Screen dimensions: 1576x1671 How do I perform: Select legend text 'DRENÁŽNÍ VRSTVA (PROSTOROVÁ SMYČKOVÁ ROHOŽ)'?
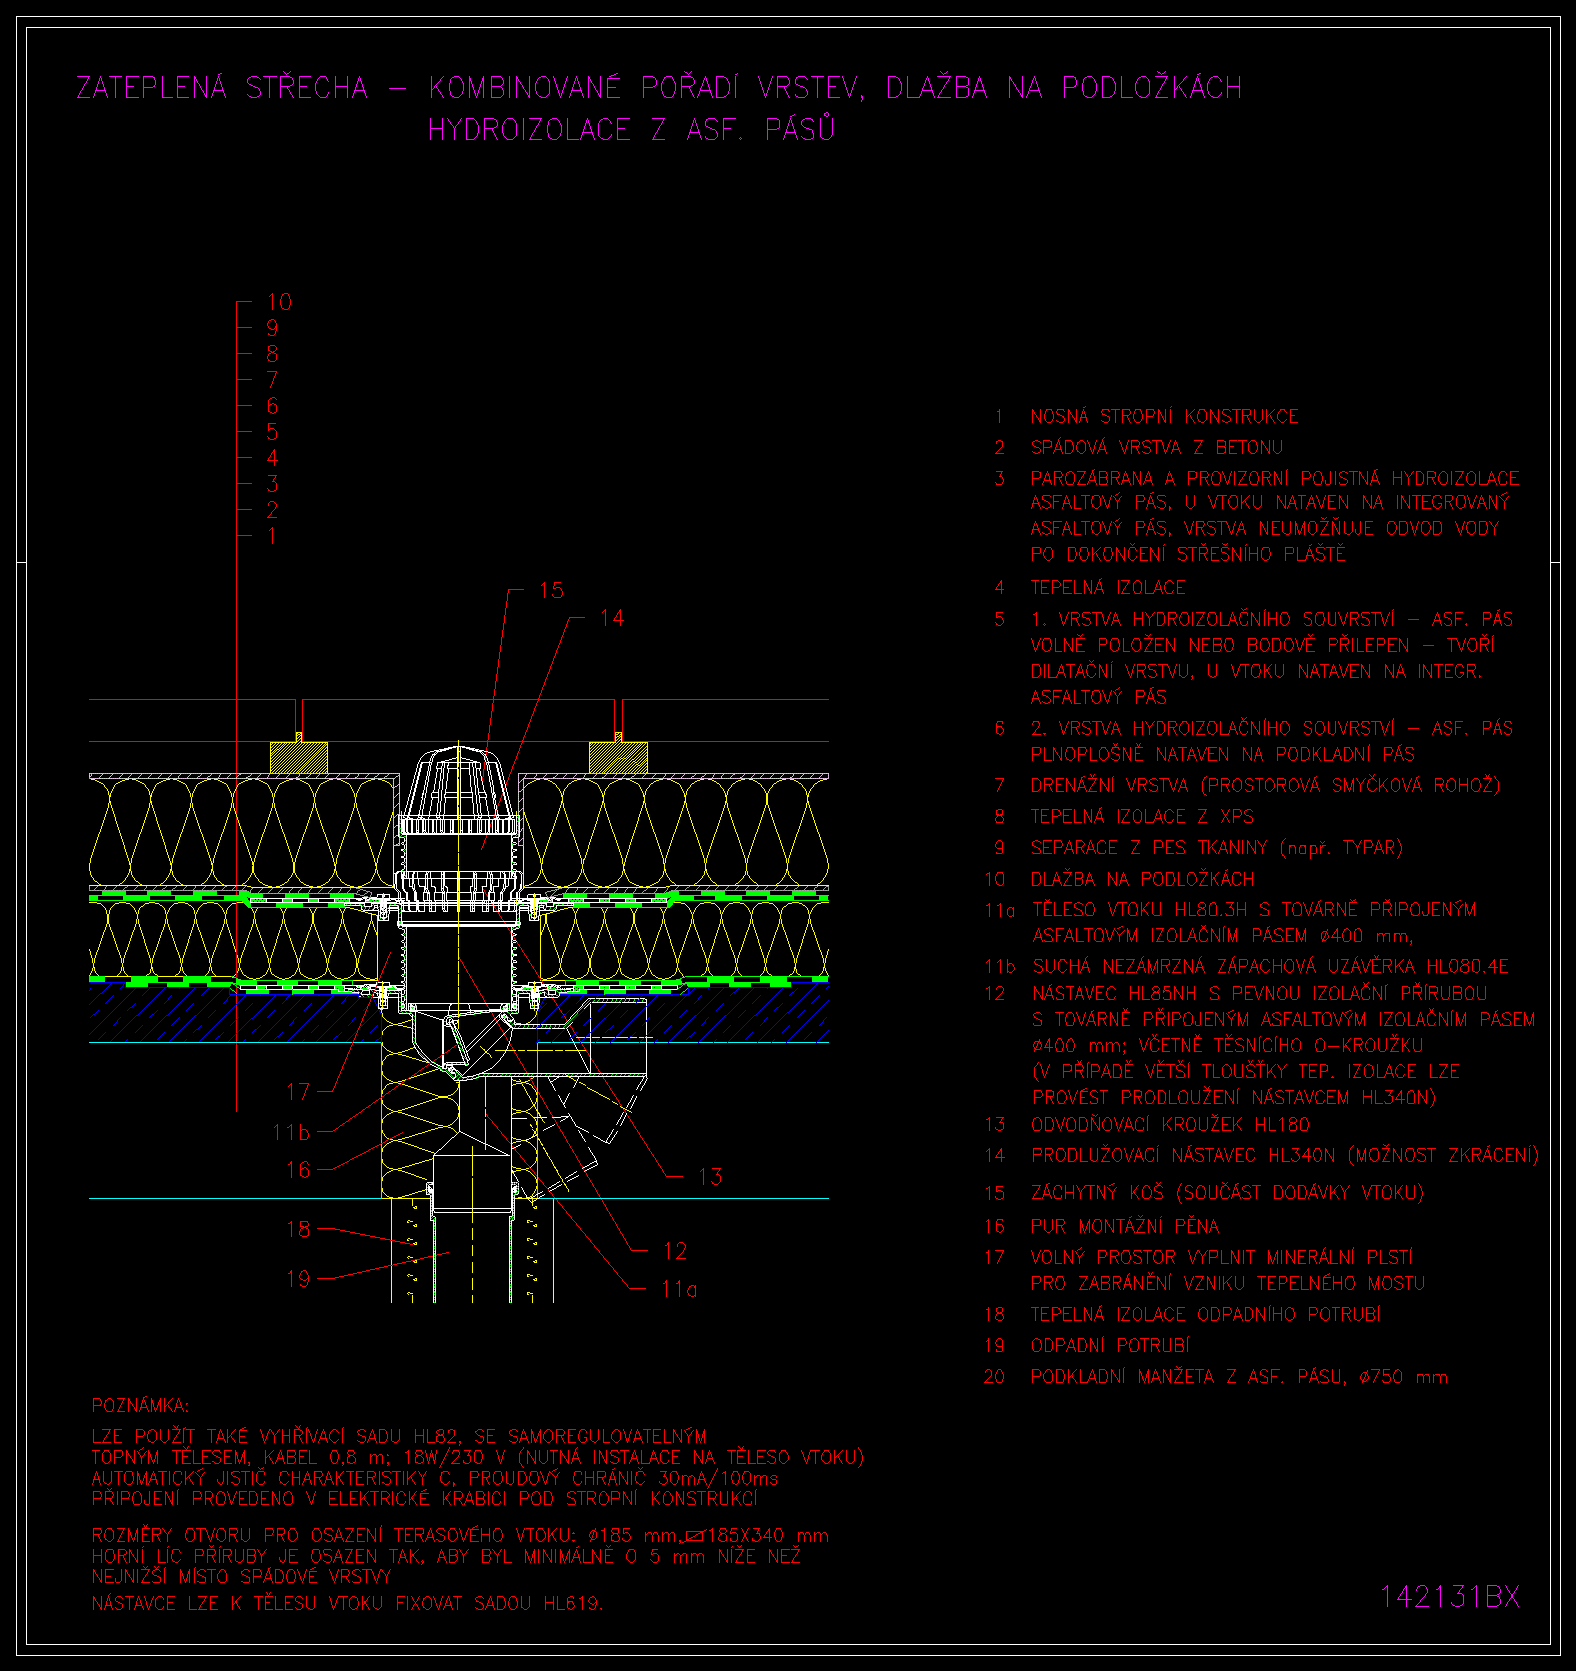(x=1266, y=785)
